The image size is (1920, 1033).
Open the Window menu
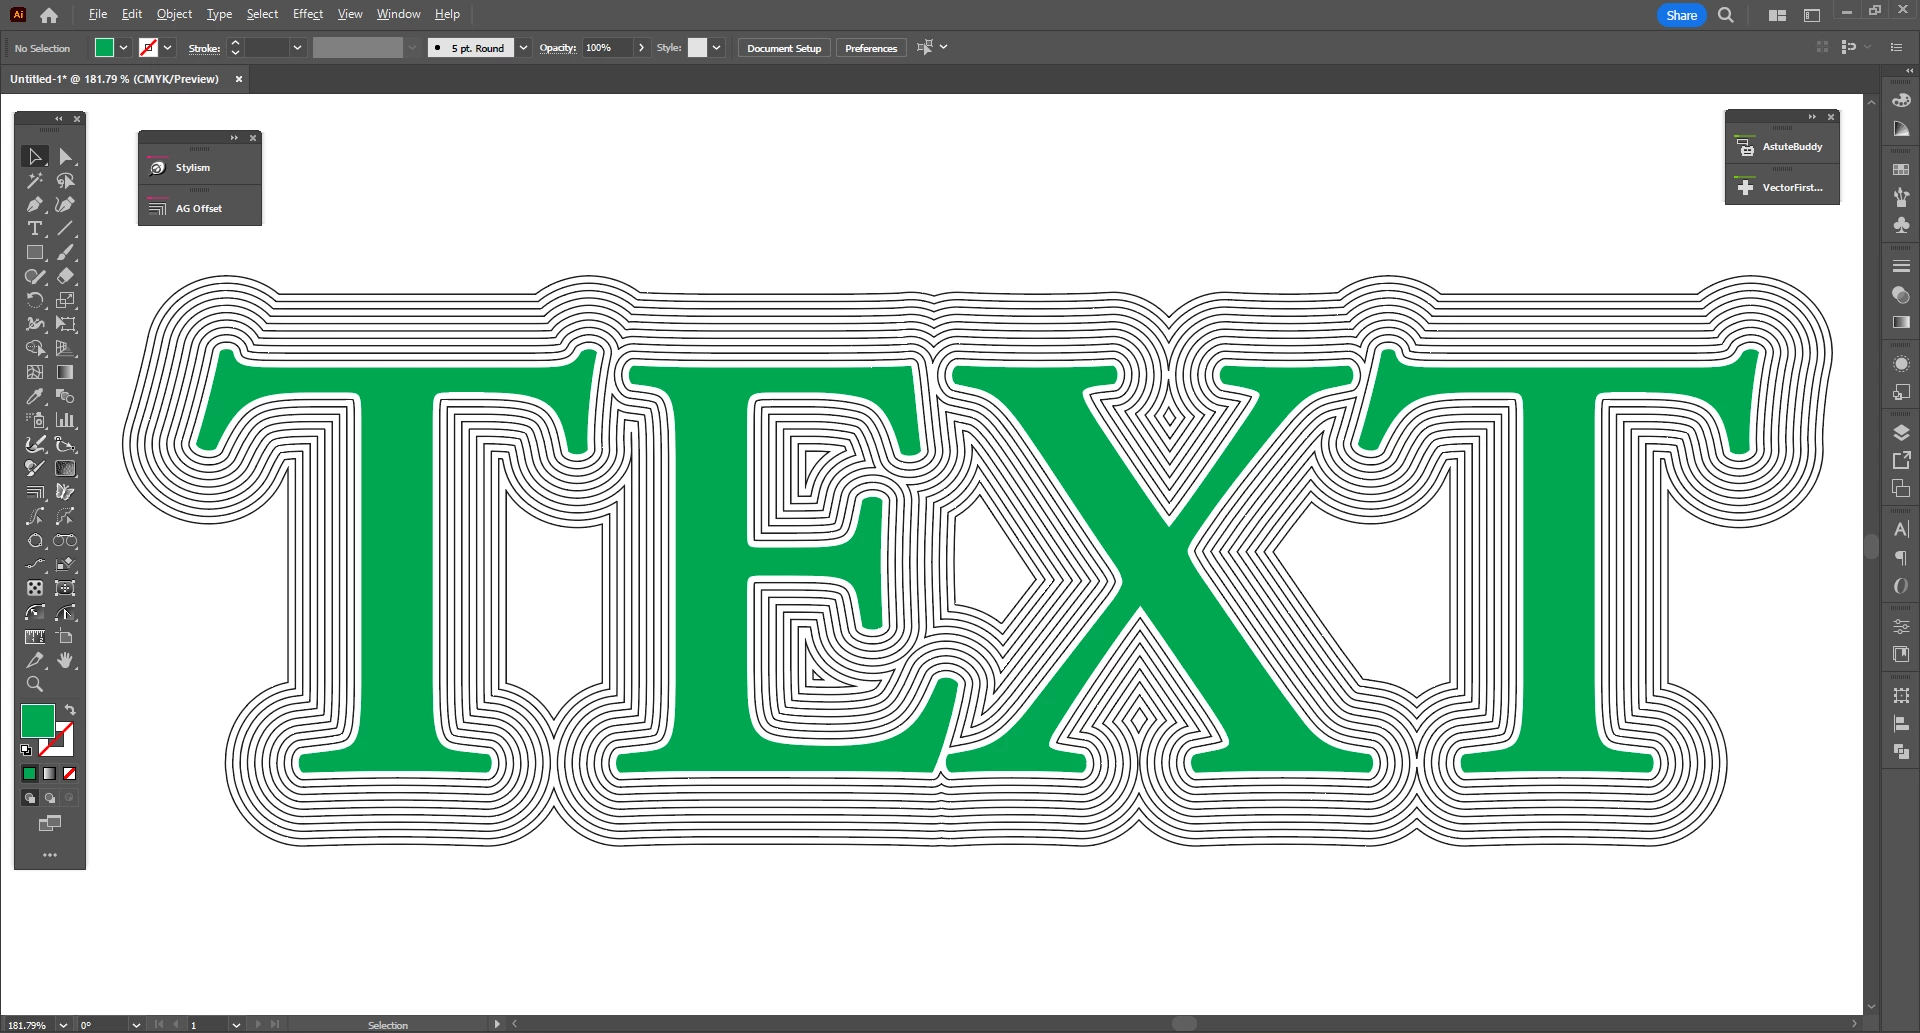(398, 14)
